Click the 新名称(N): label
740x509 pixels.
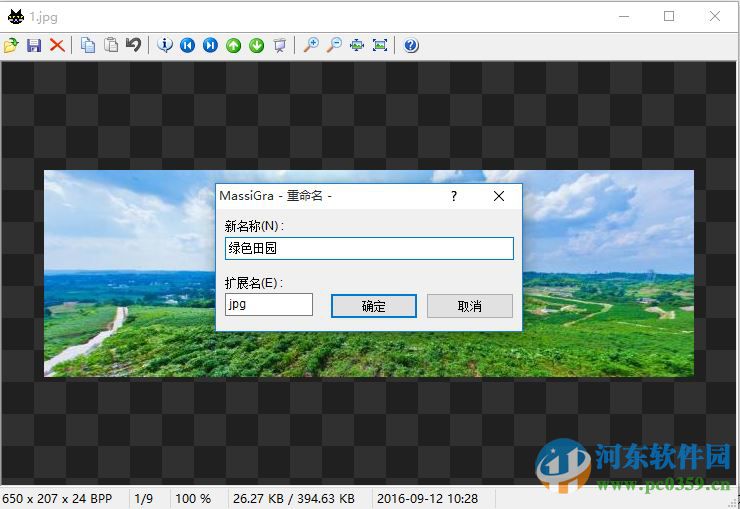[254, 226]
